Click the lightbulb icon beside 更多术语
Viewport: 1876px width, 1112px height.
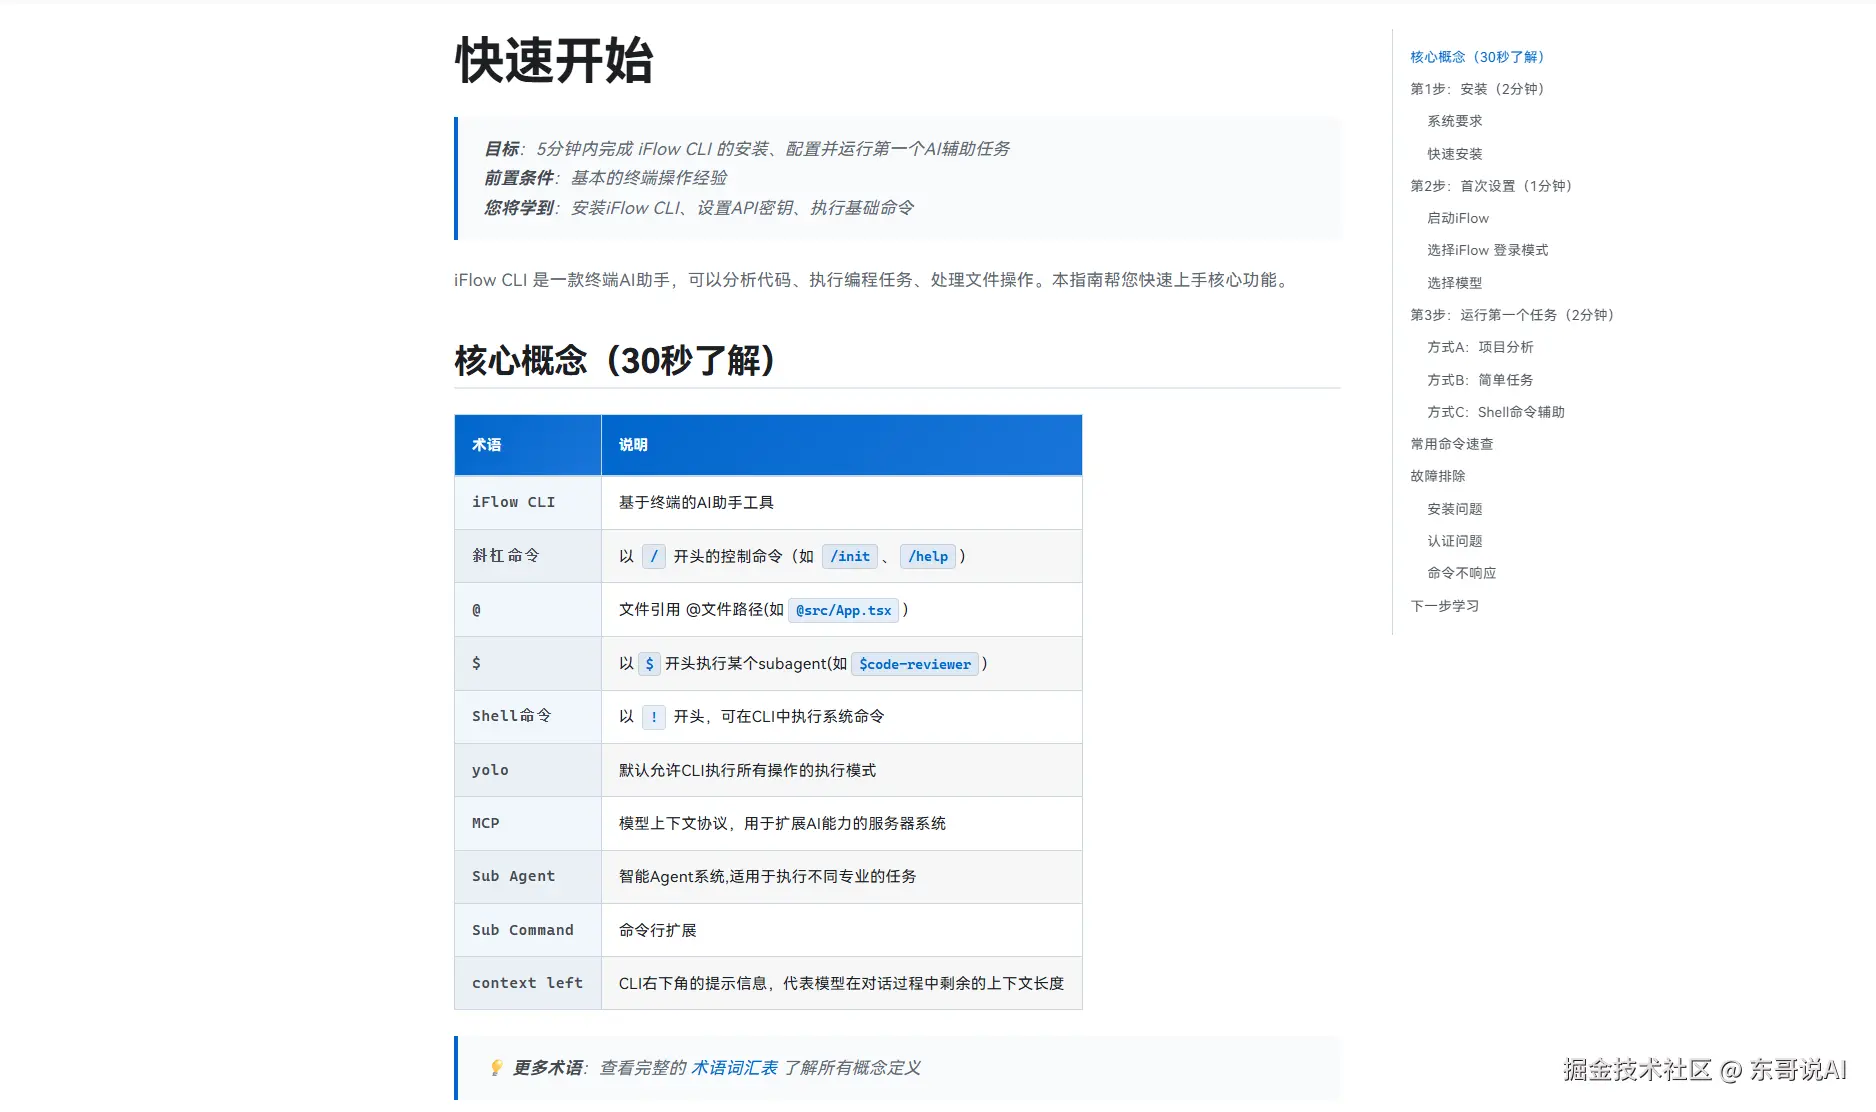pos(495,1067)
